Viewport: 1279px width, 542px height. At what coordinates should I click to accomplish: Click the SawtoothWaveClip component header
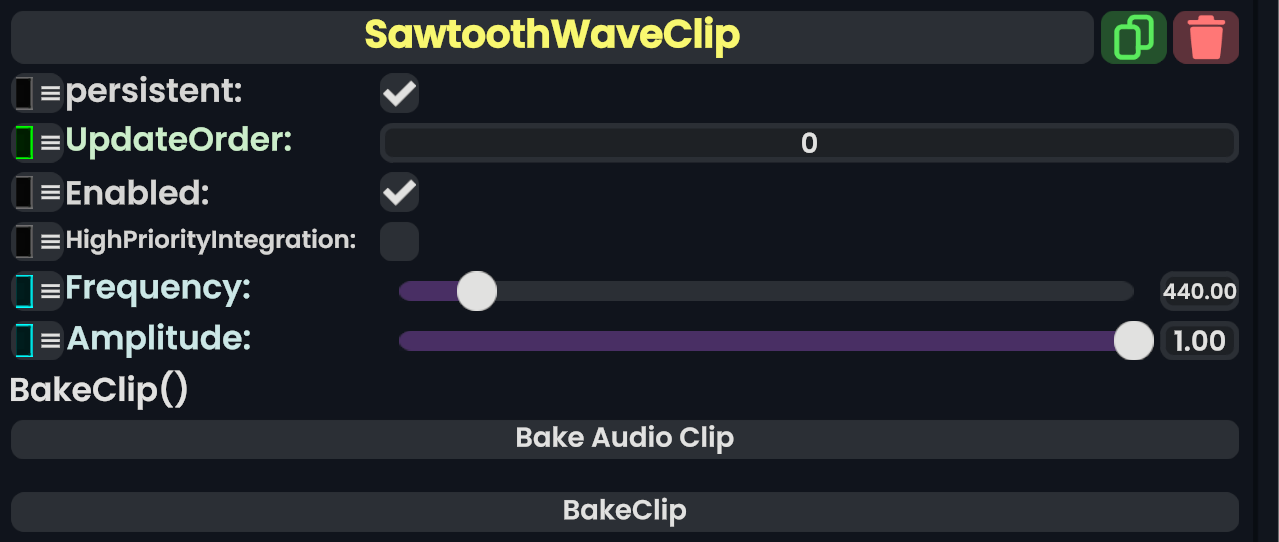[551, 37]
